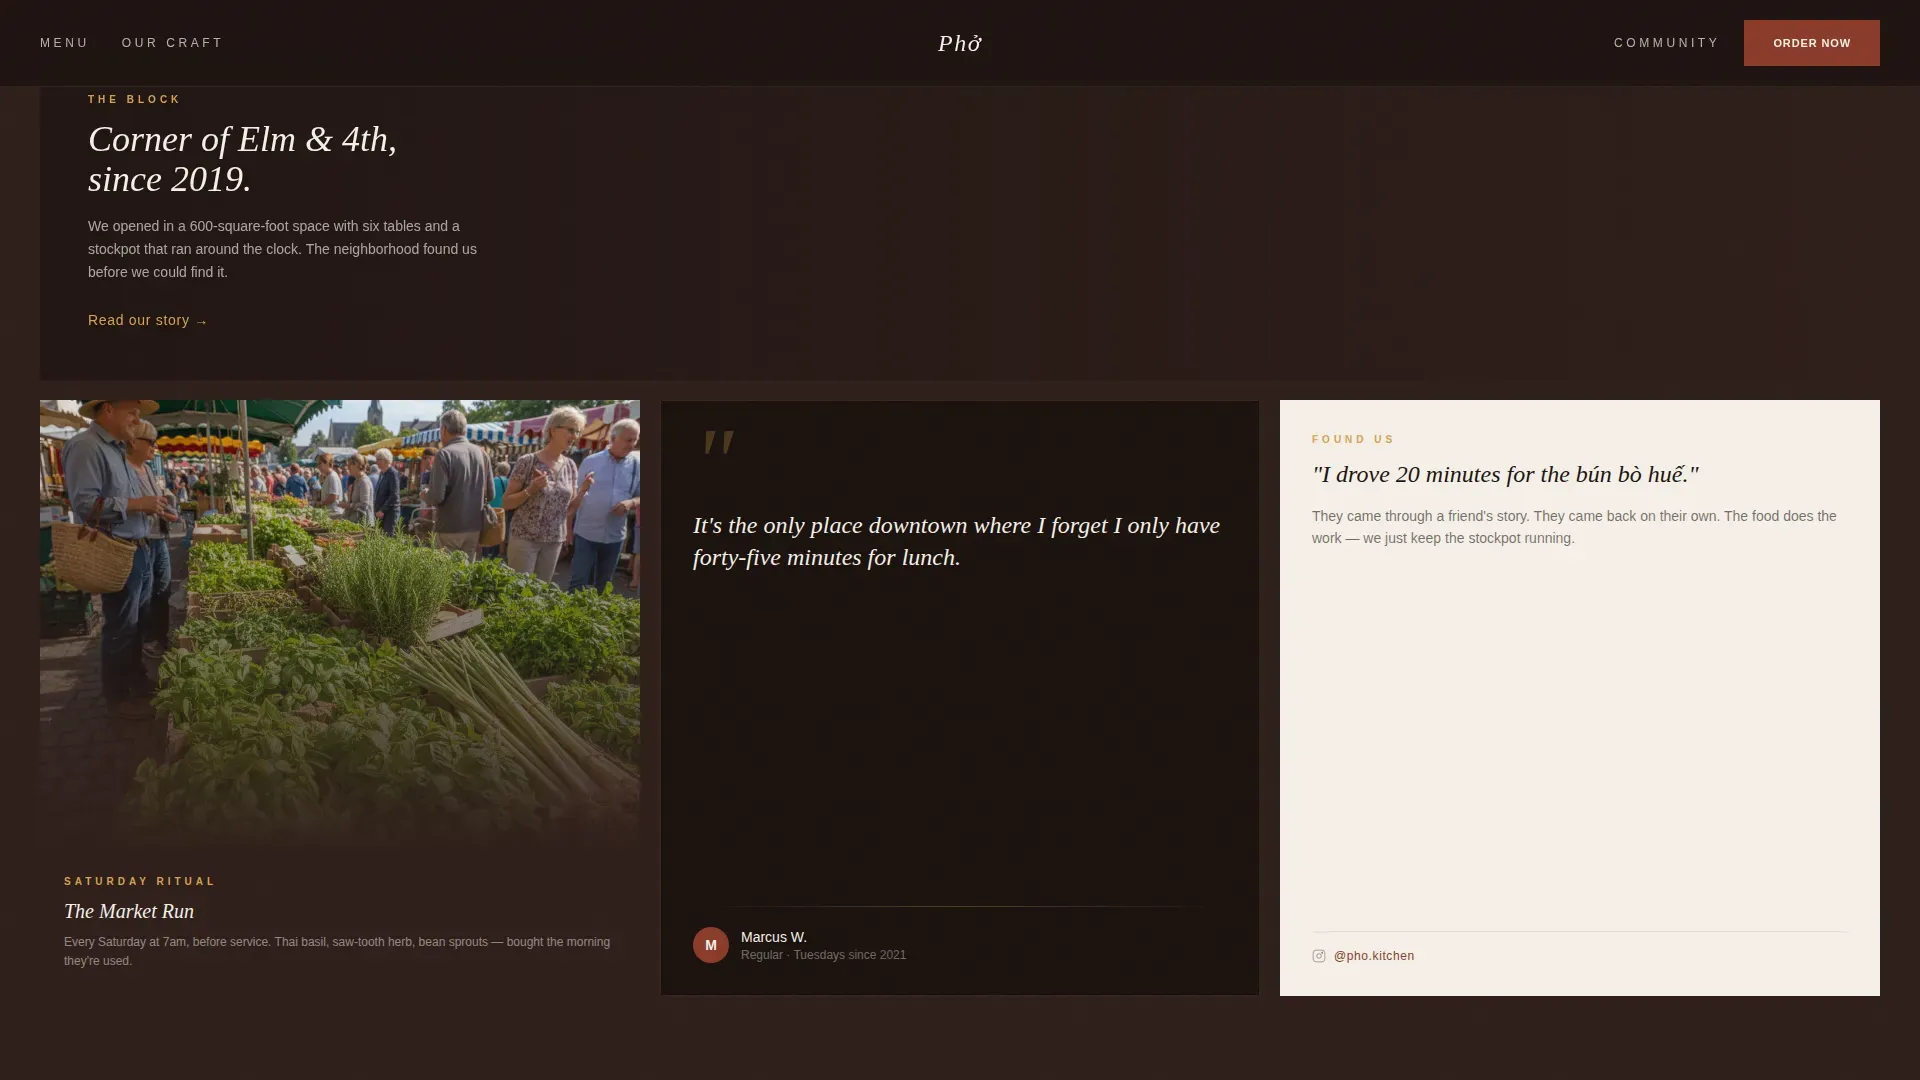
Task: Click the Found Us label
Action: click(x=1353, y=439)
